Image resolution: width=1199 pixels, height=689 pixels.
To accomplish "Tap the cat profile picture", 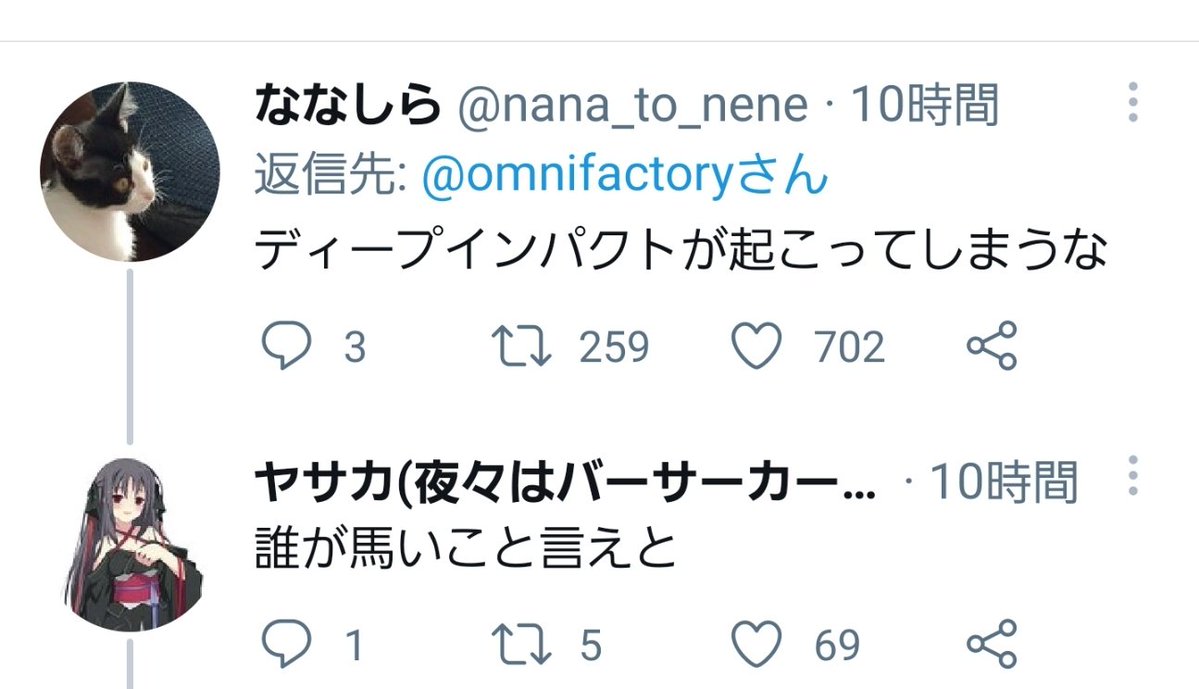I will point(130,171).
